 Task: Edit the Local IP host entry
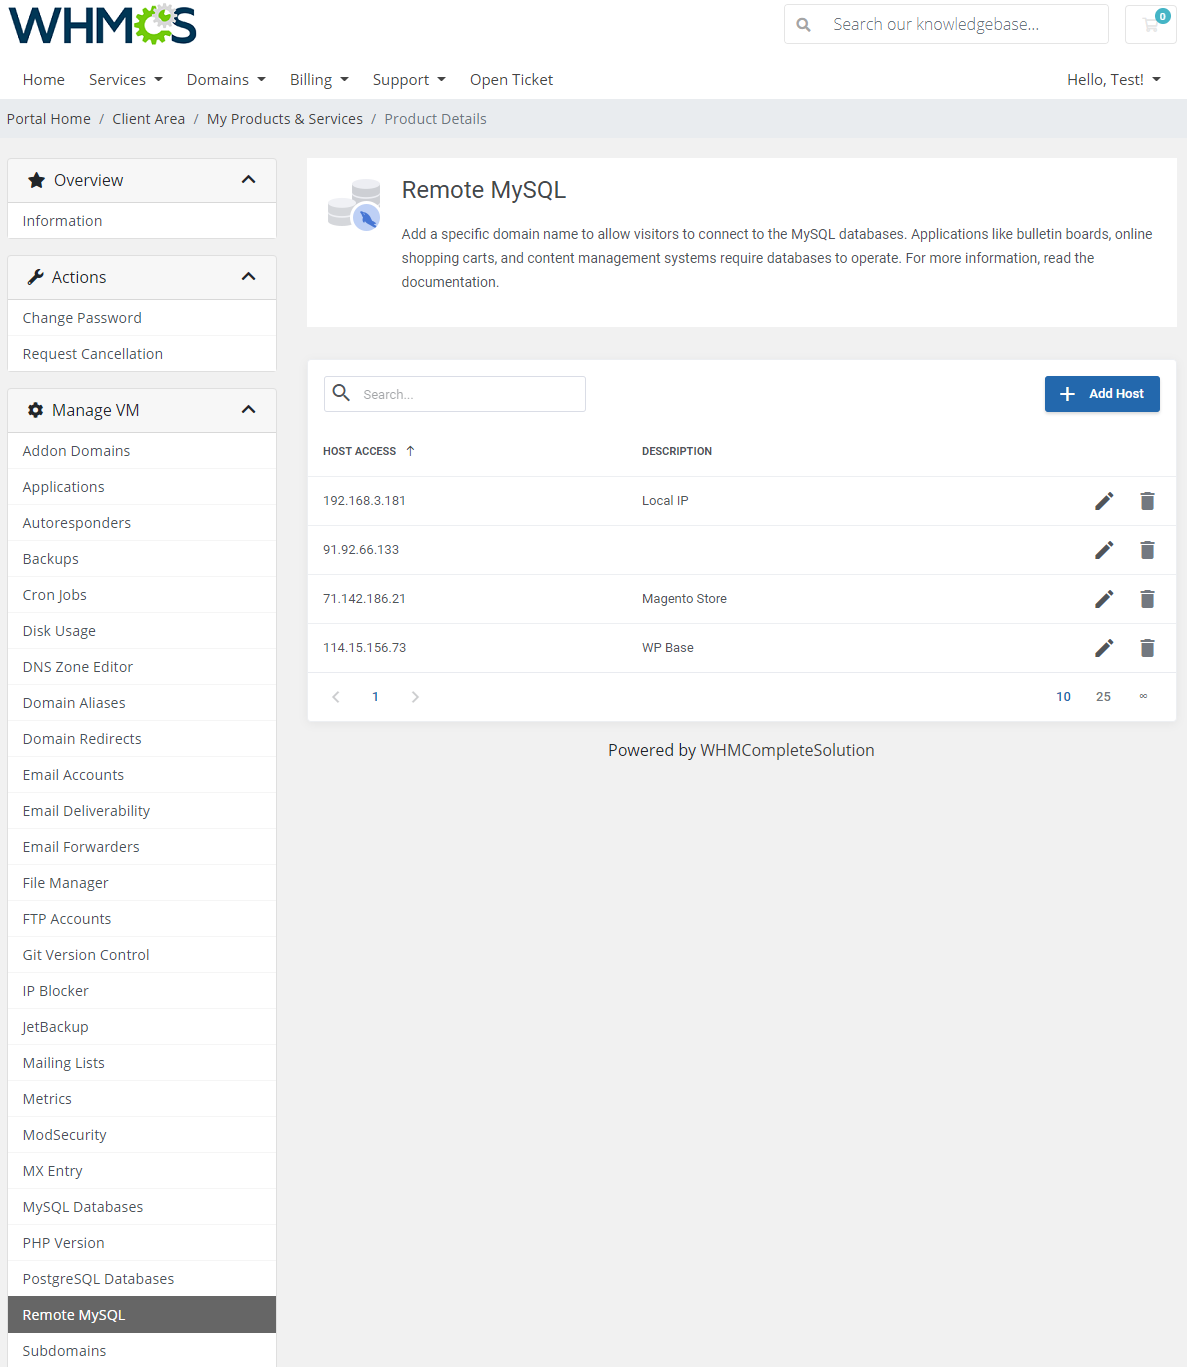click(x=1104, y=501)
